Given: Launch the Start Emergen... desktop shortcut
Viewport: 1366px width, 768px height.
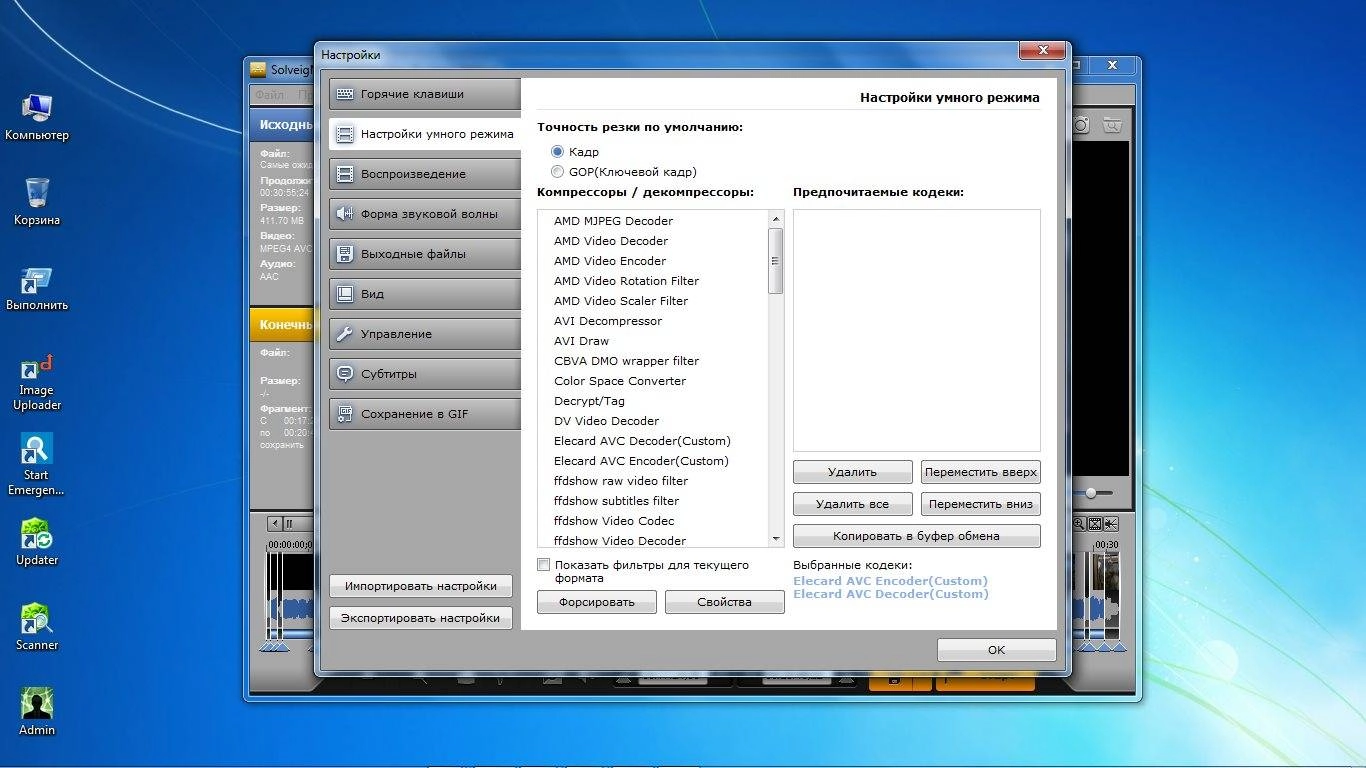Looking at the screenshot, I should [37, 465].
